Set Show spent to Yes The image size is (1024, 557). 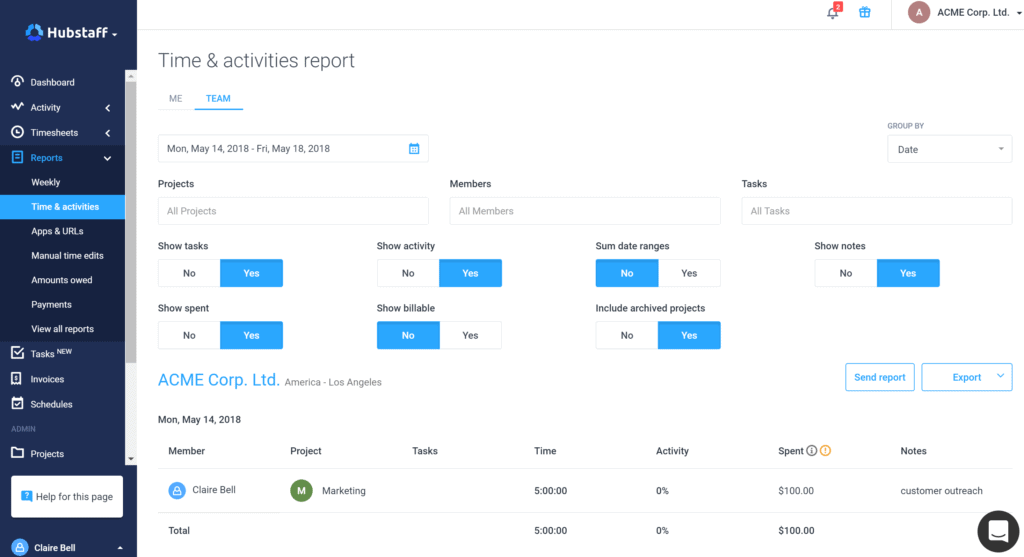251,335
